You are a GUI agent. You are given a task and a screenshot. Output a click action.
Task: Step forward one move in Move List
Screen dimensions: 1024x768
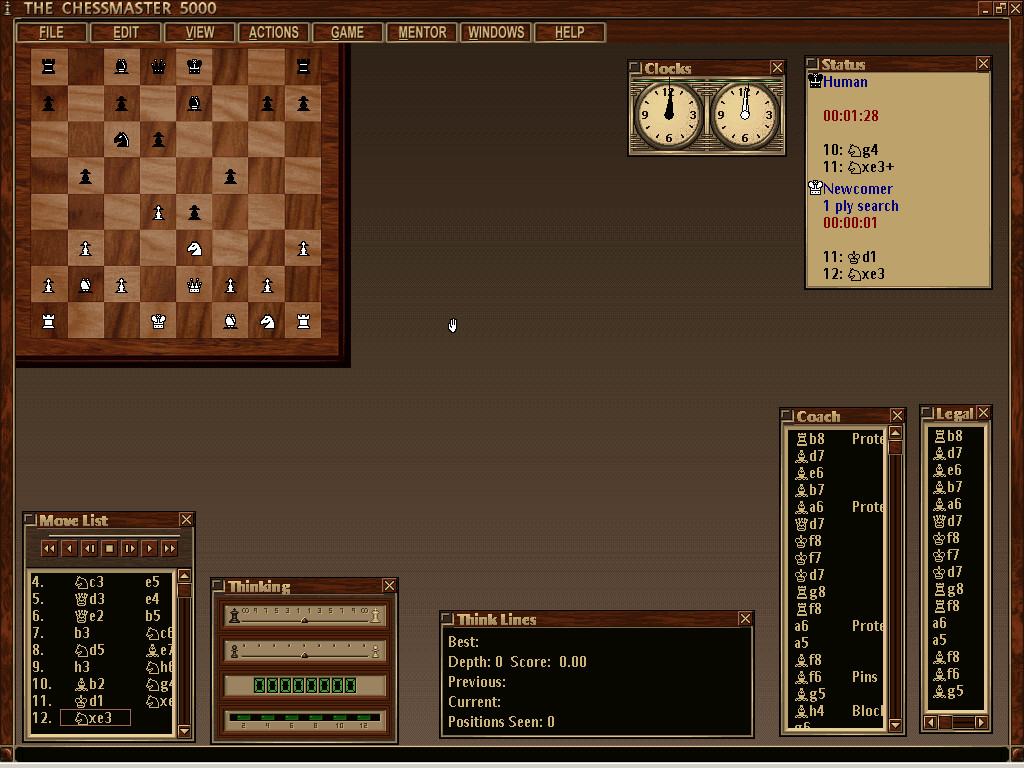point(150,549)
